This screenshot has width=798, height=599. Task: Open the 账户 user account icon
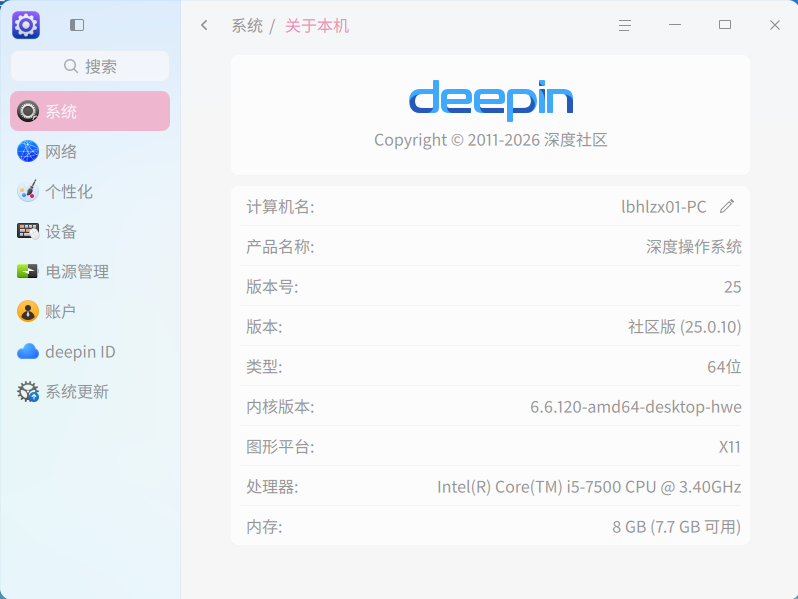(28, 311)
